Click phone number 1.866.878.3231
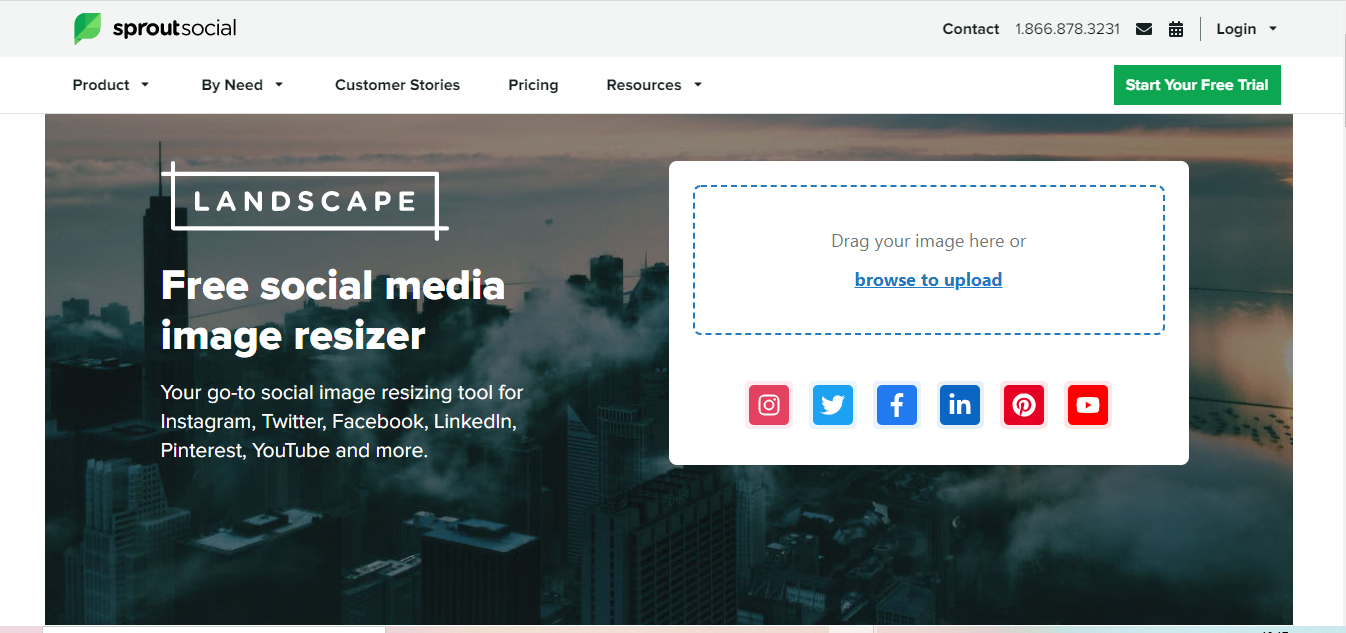1346x633 pixels. click(x=1067, y=29)
